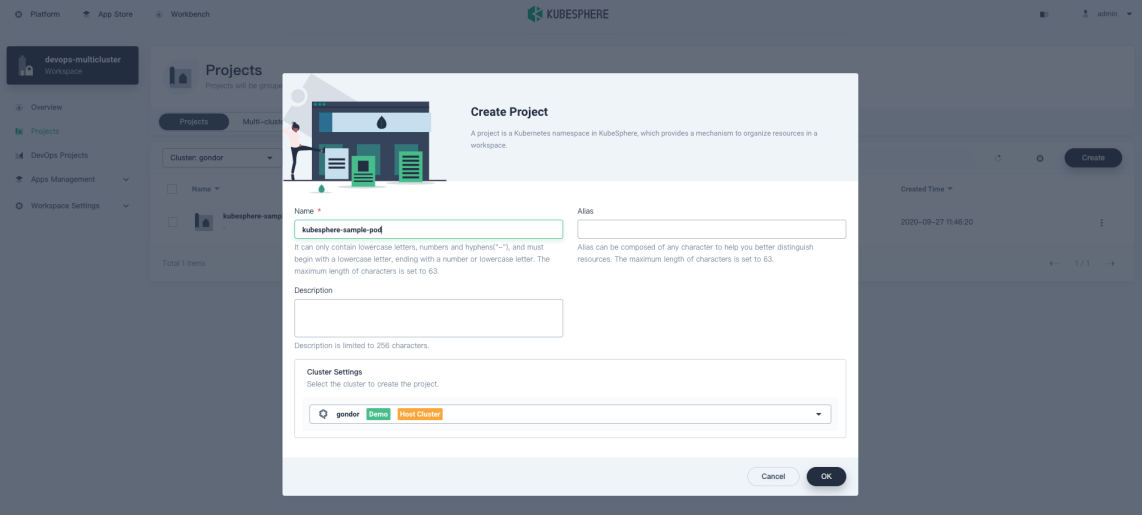Click the Workspace Settings gear icon

pyautogui.click(x=19, y=205)
